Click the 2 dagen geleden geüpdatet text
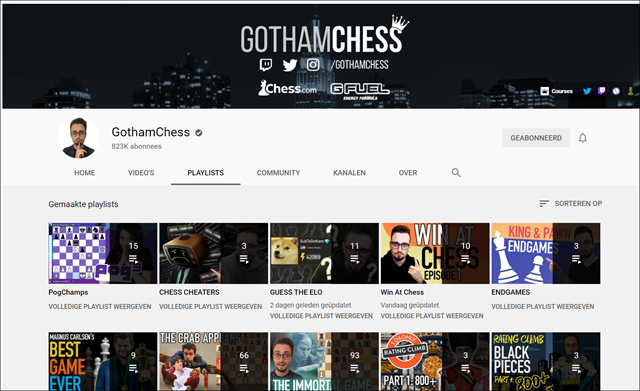The image size is (640, 391). [311, 305]
